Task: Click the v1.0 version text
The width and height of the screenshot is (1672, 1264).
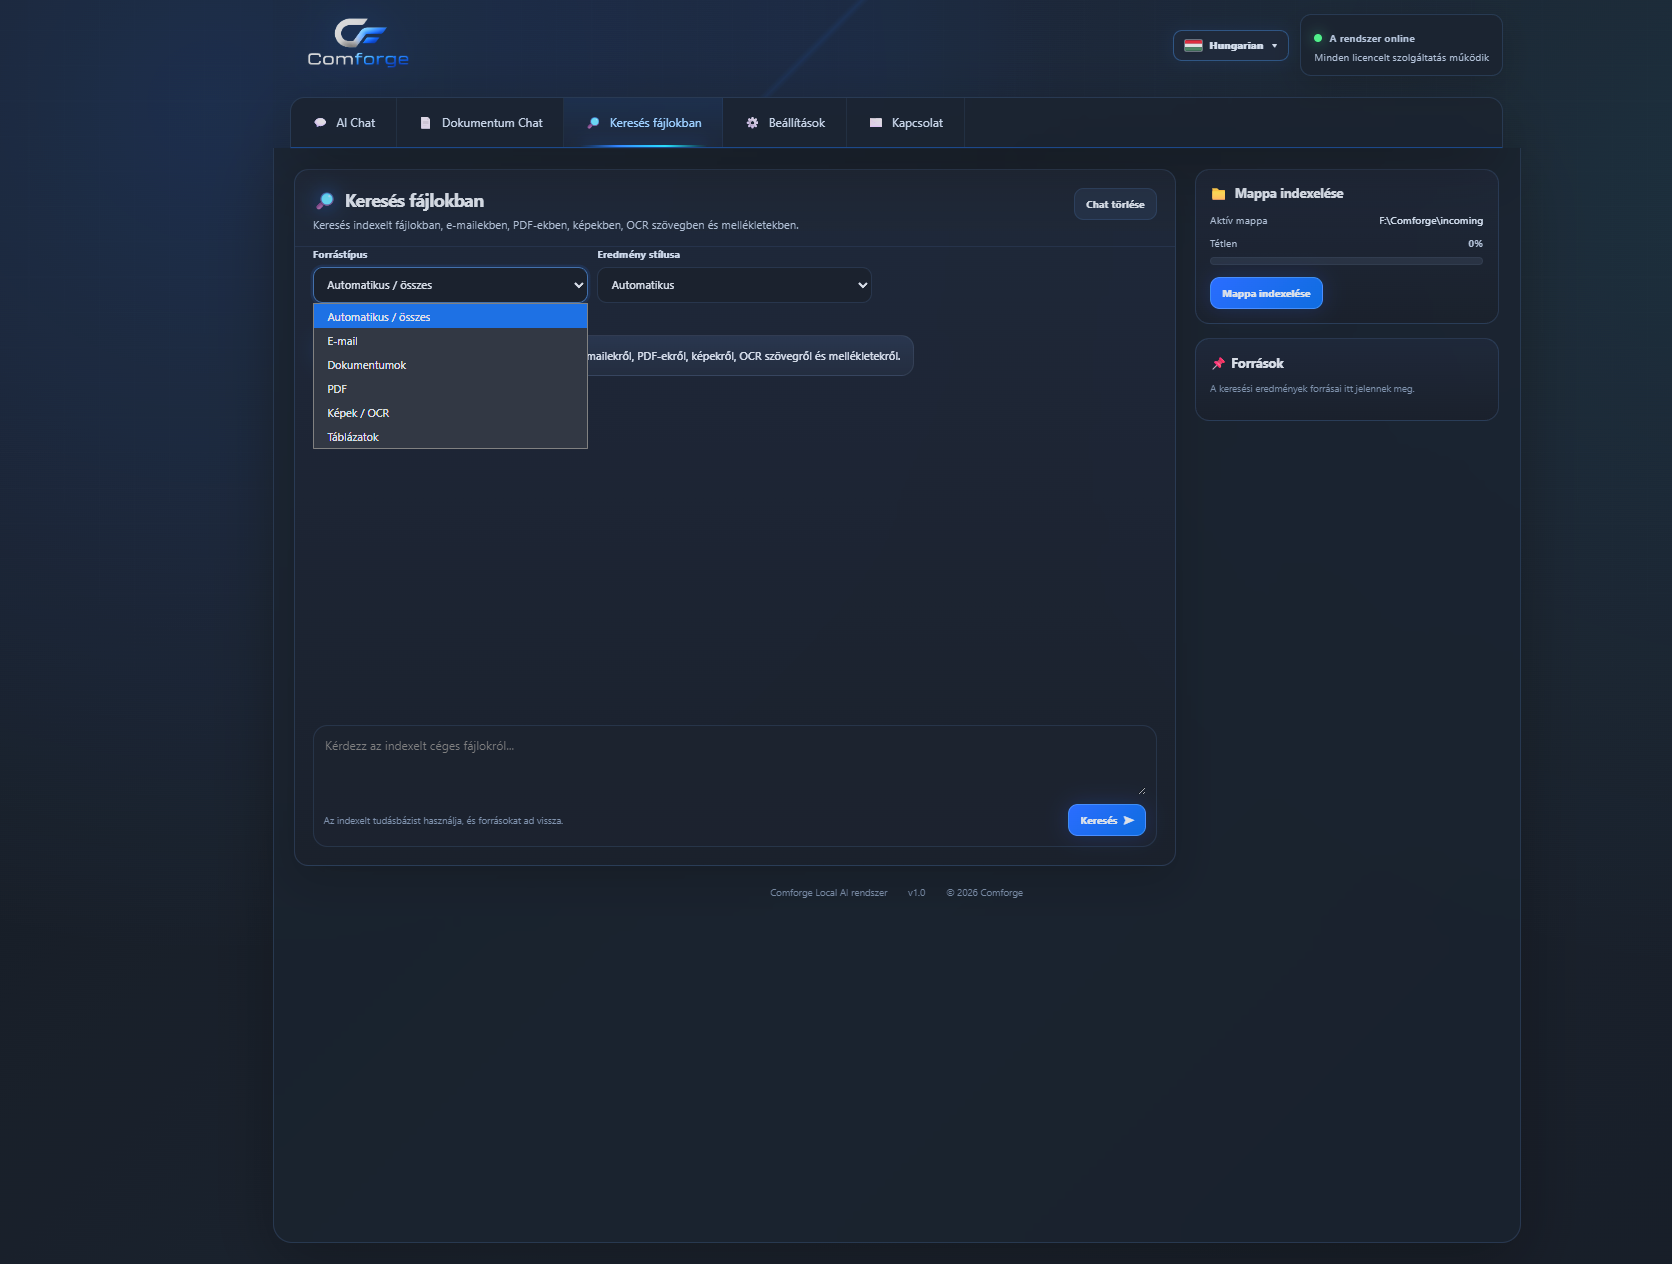Action: click(x=916, y=893)
